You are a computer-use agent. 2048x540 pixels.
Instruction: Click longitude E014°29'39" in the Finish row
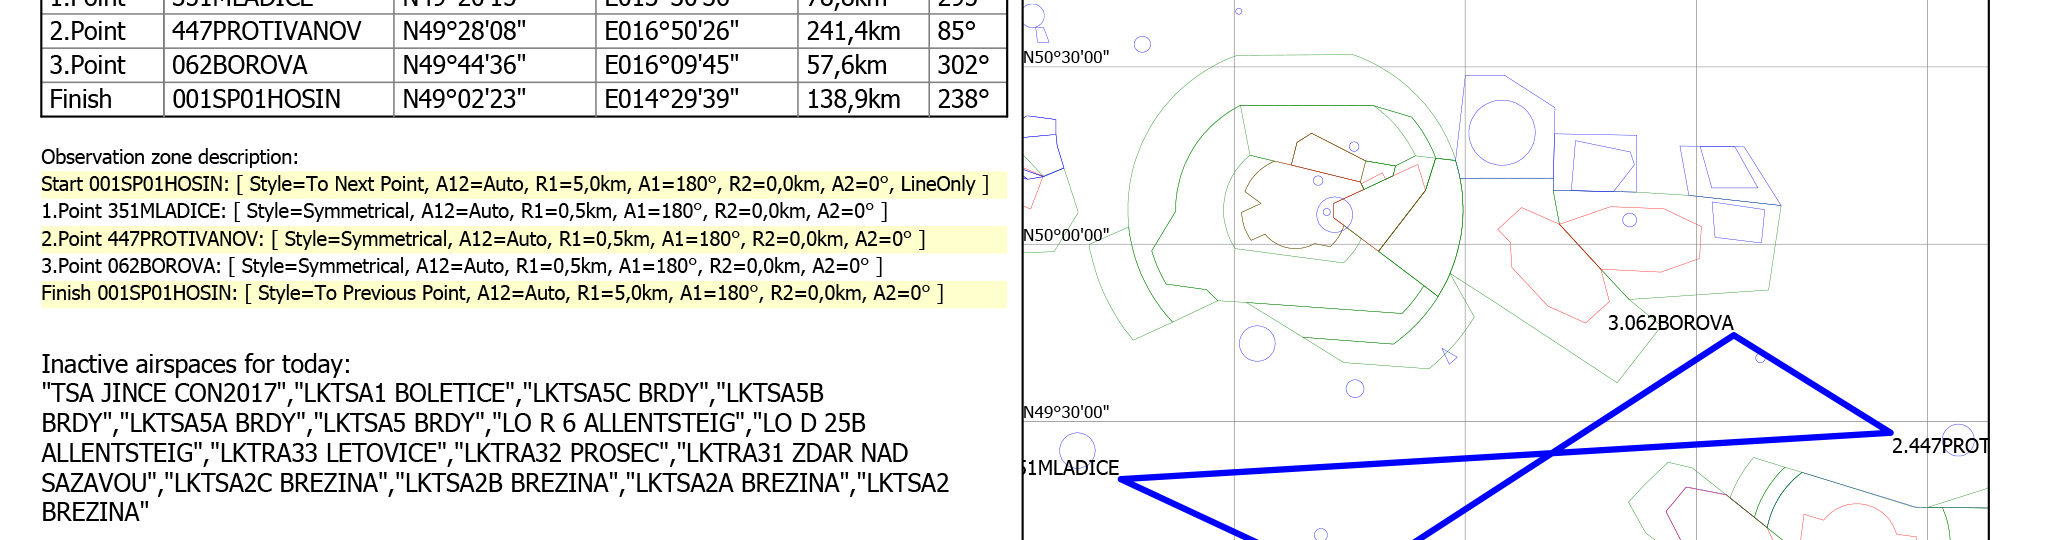pyautogui.click(x=671, y=100)
